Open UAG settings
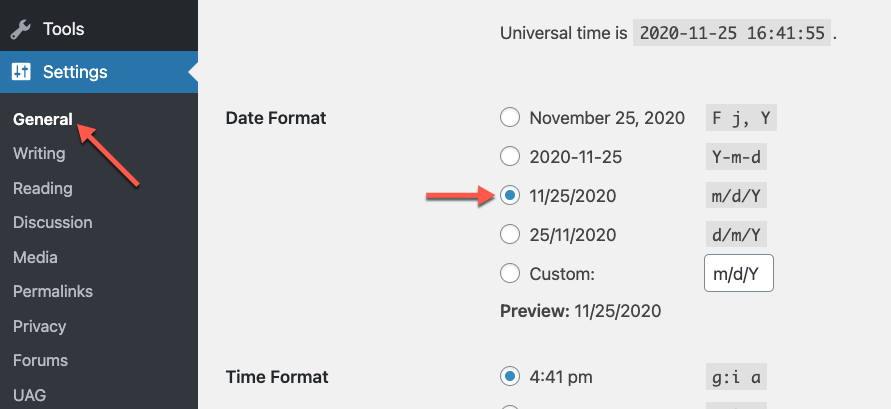 coord(30,395)
